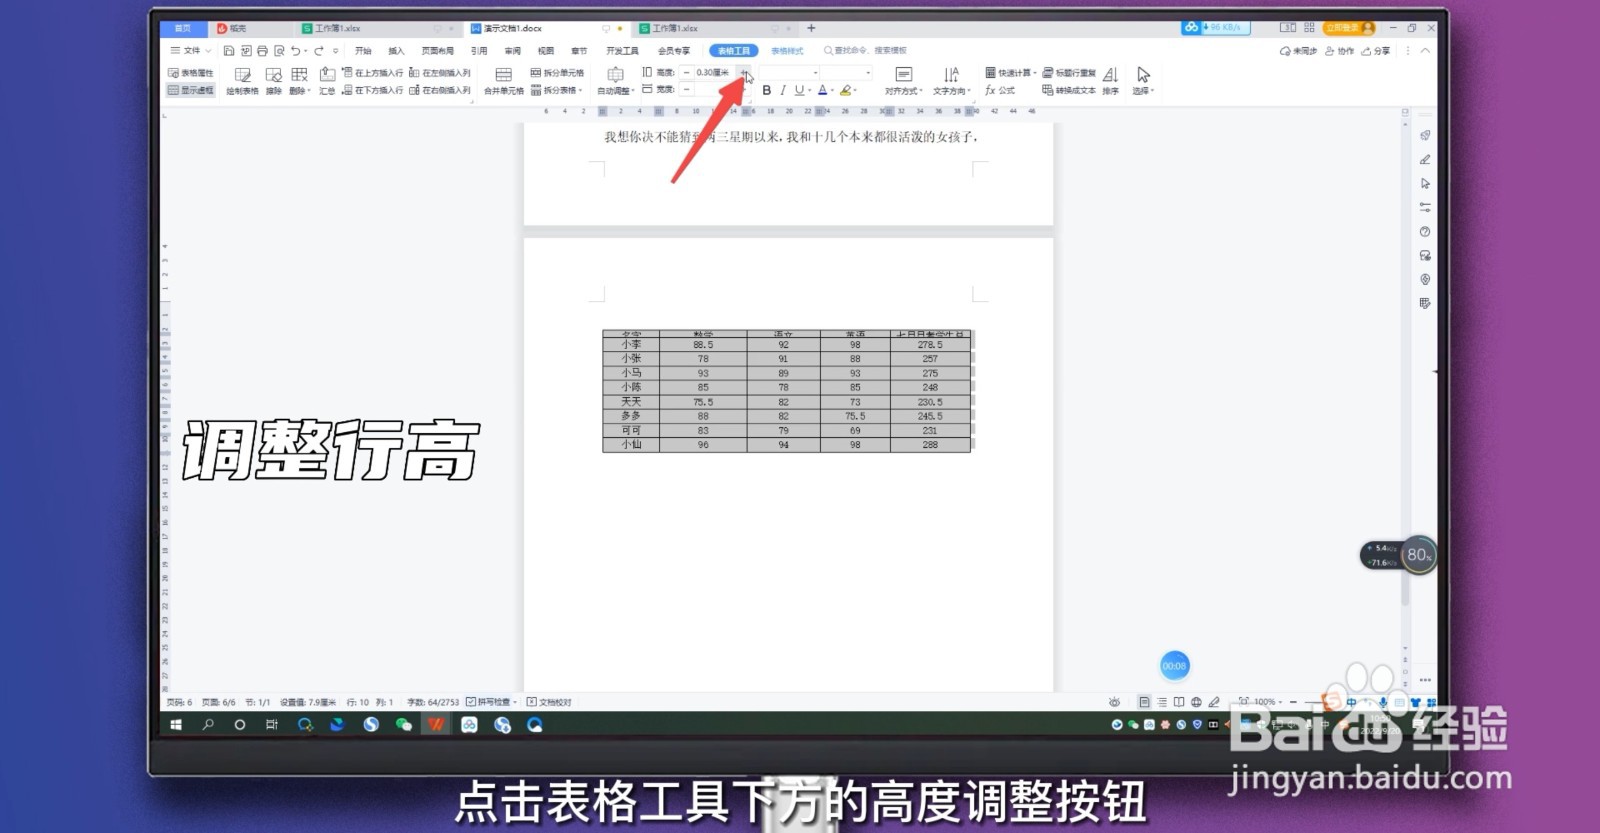
Task: Click the width minus stepper button
Action: click(x=686, y=90)
